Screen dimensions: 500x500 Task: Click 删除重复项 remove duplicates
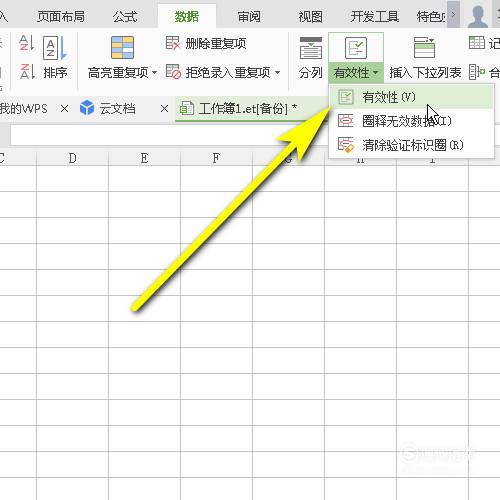(x=206, y=43)
